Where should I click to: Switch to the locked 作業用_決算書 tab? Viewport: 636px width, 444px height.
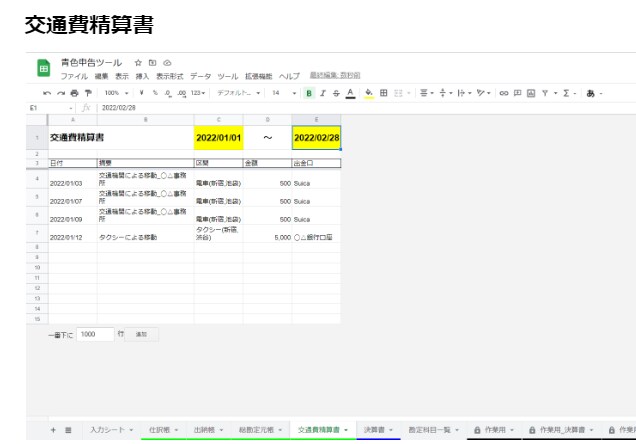click(562, 430)
